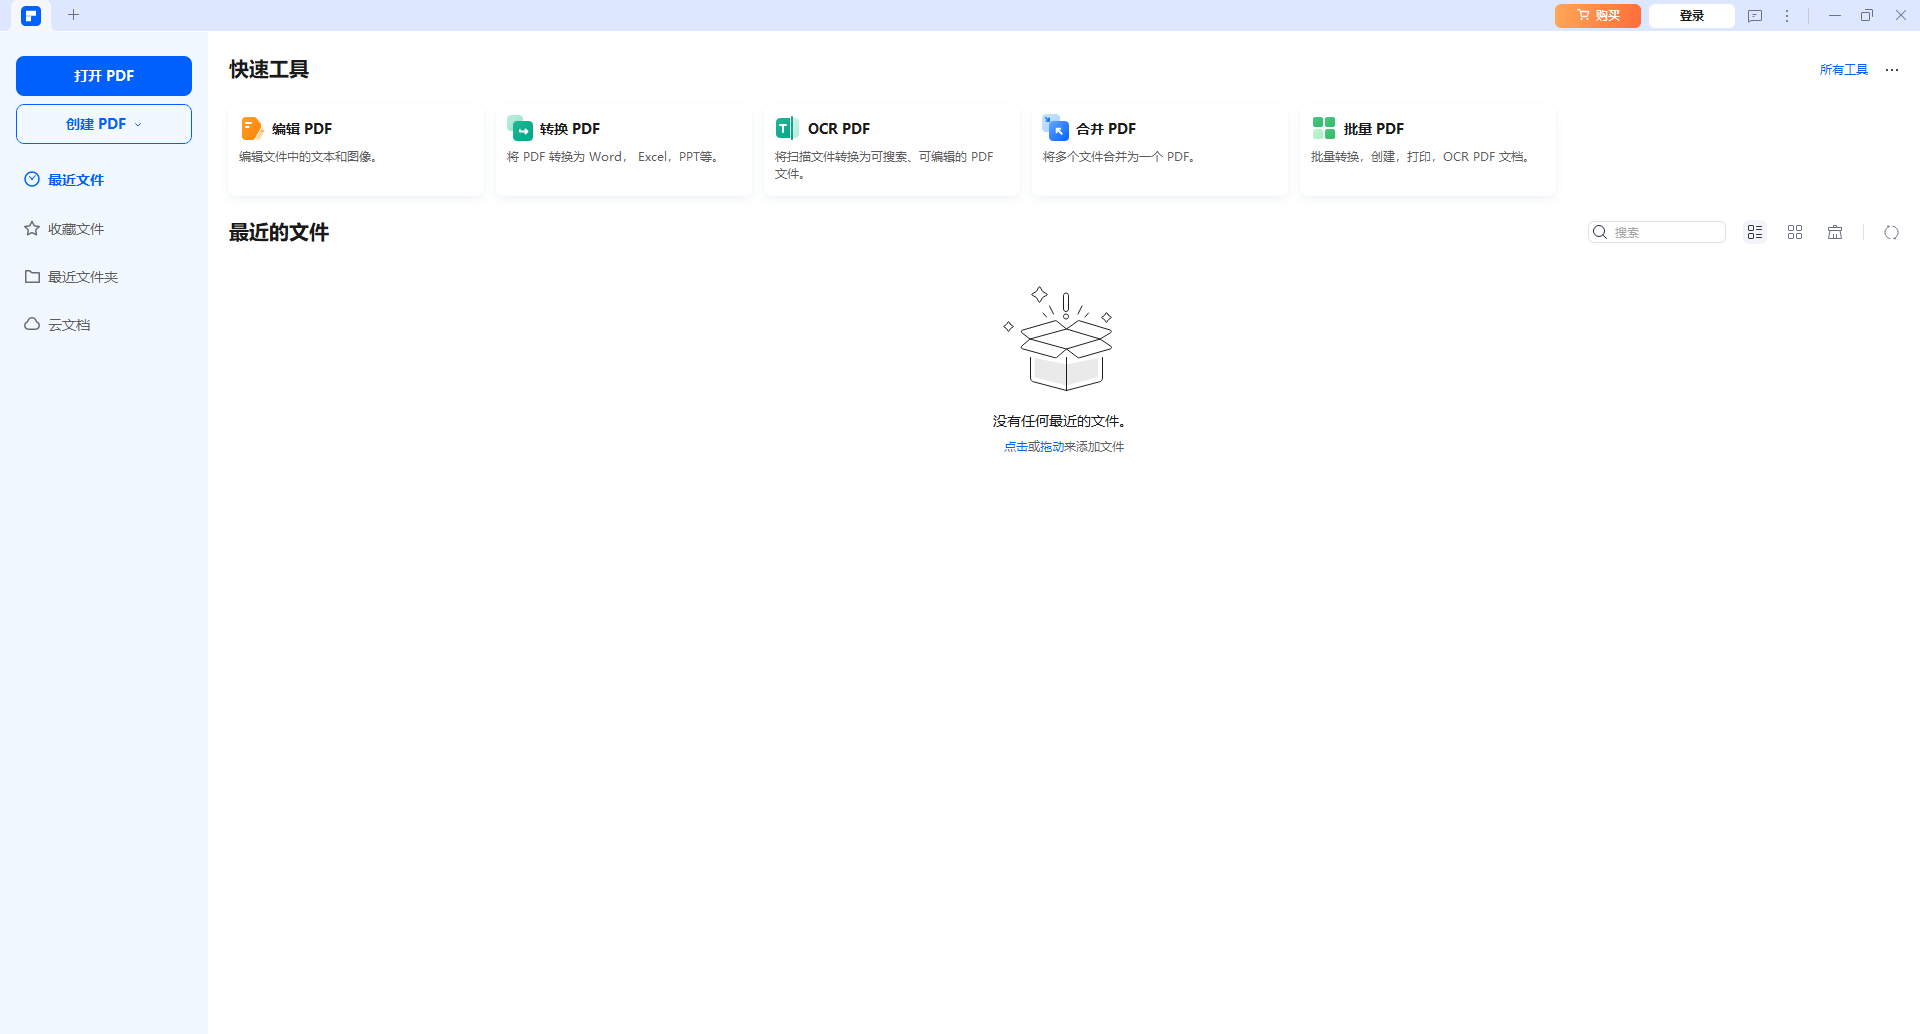Open the feedback message icon
This screenshot has height=1034, width=1920.
coord(1755,16)
